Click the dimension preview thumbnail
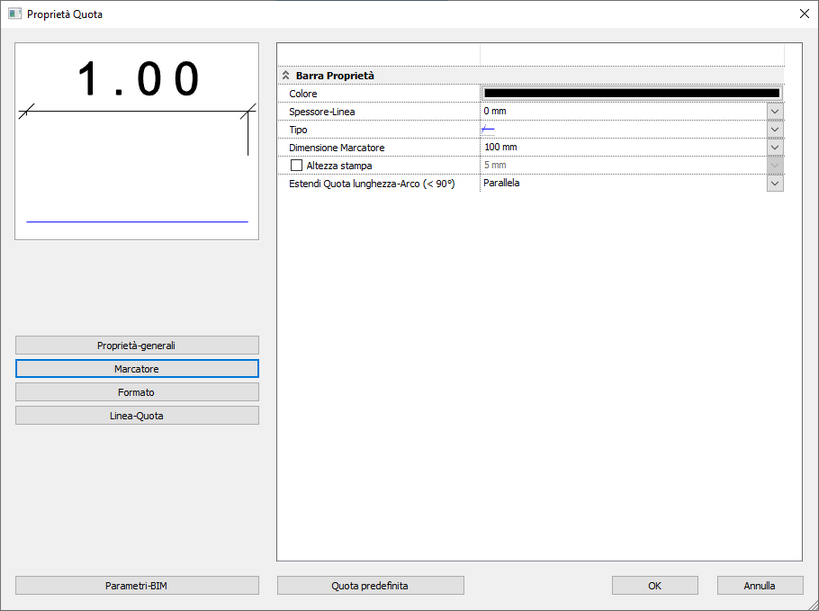This screenshot has height=611, width=819. [x=137, y=141]
